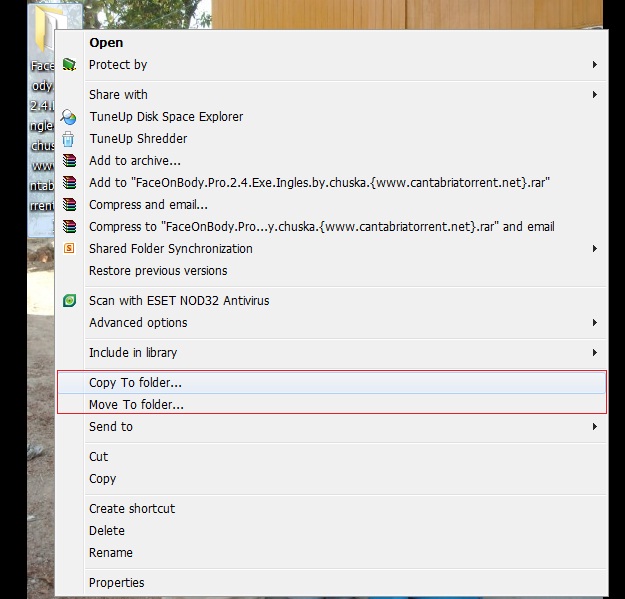This screenshot has height=599, width=625.
Task: Click WinRAR icon beside Compress to rar and email
Action: [69, 226]
